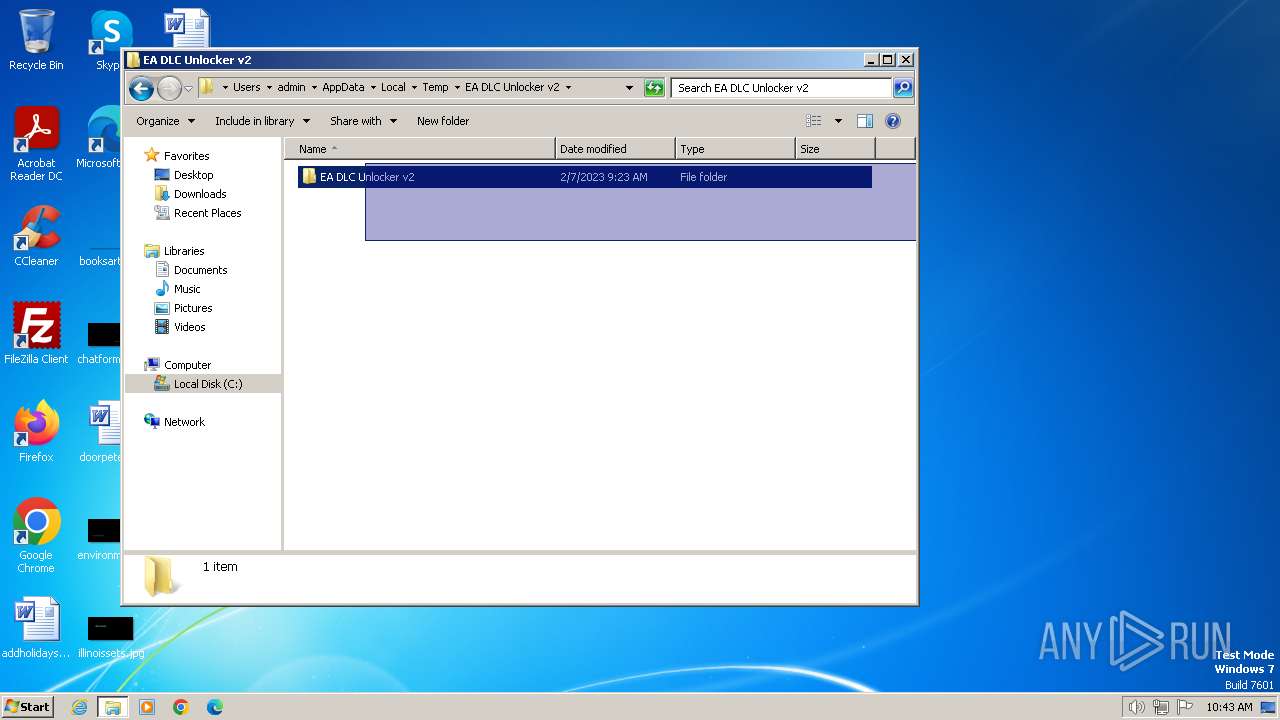Viewport: 1280px width, 720px height.
Task: Toggle the preview pane icon
Action: click(865, 121)
